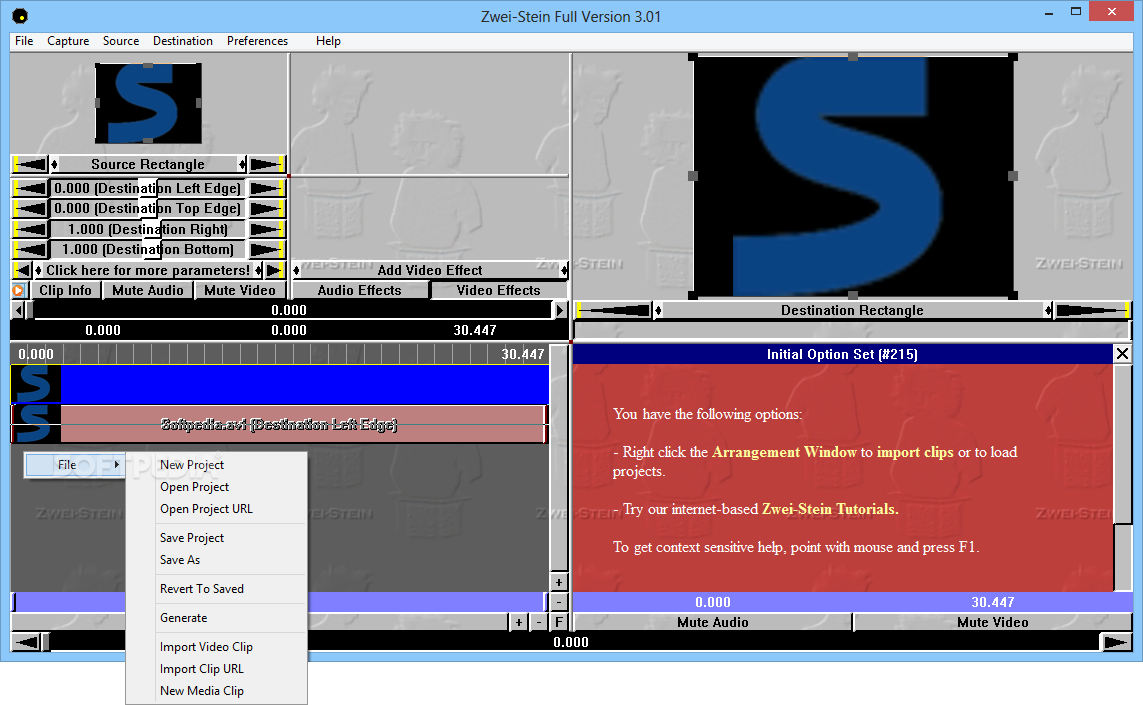This screenshot has height=705, width=1143.
Task: Open the Source Rectangle selector
Action: [x=148, y=164]
